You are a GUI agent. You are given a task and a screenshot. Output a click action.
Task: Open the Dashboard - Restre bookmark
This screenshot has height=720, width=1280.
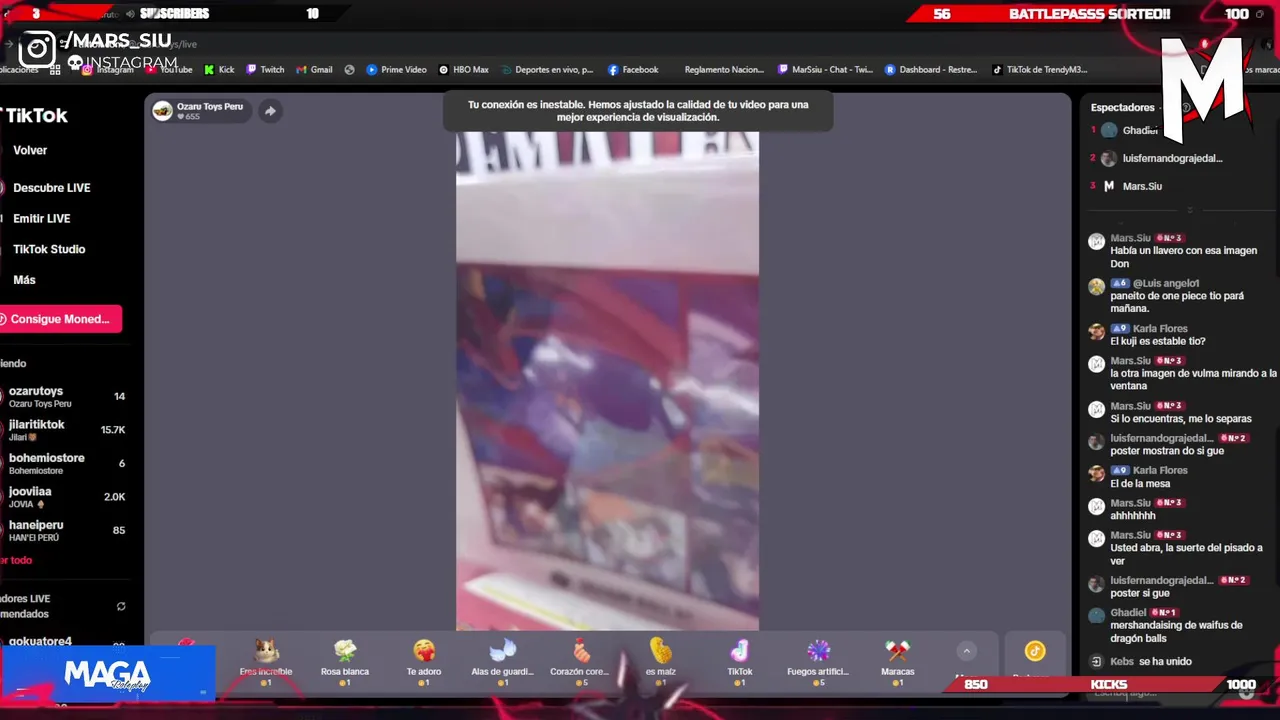point(931,70)
